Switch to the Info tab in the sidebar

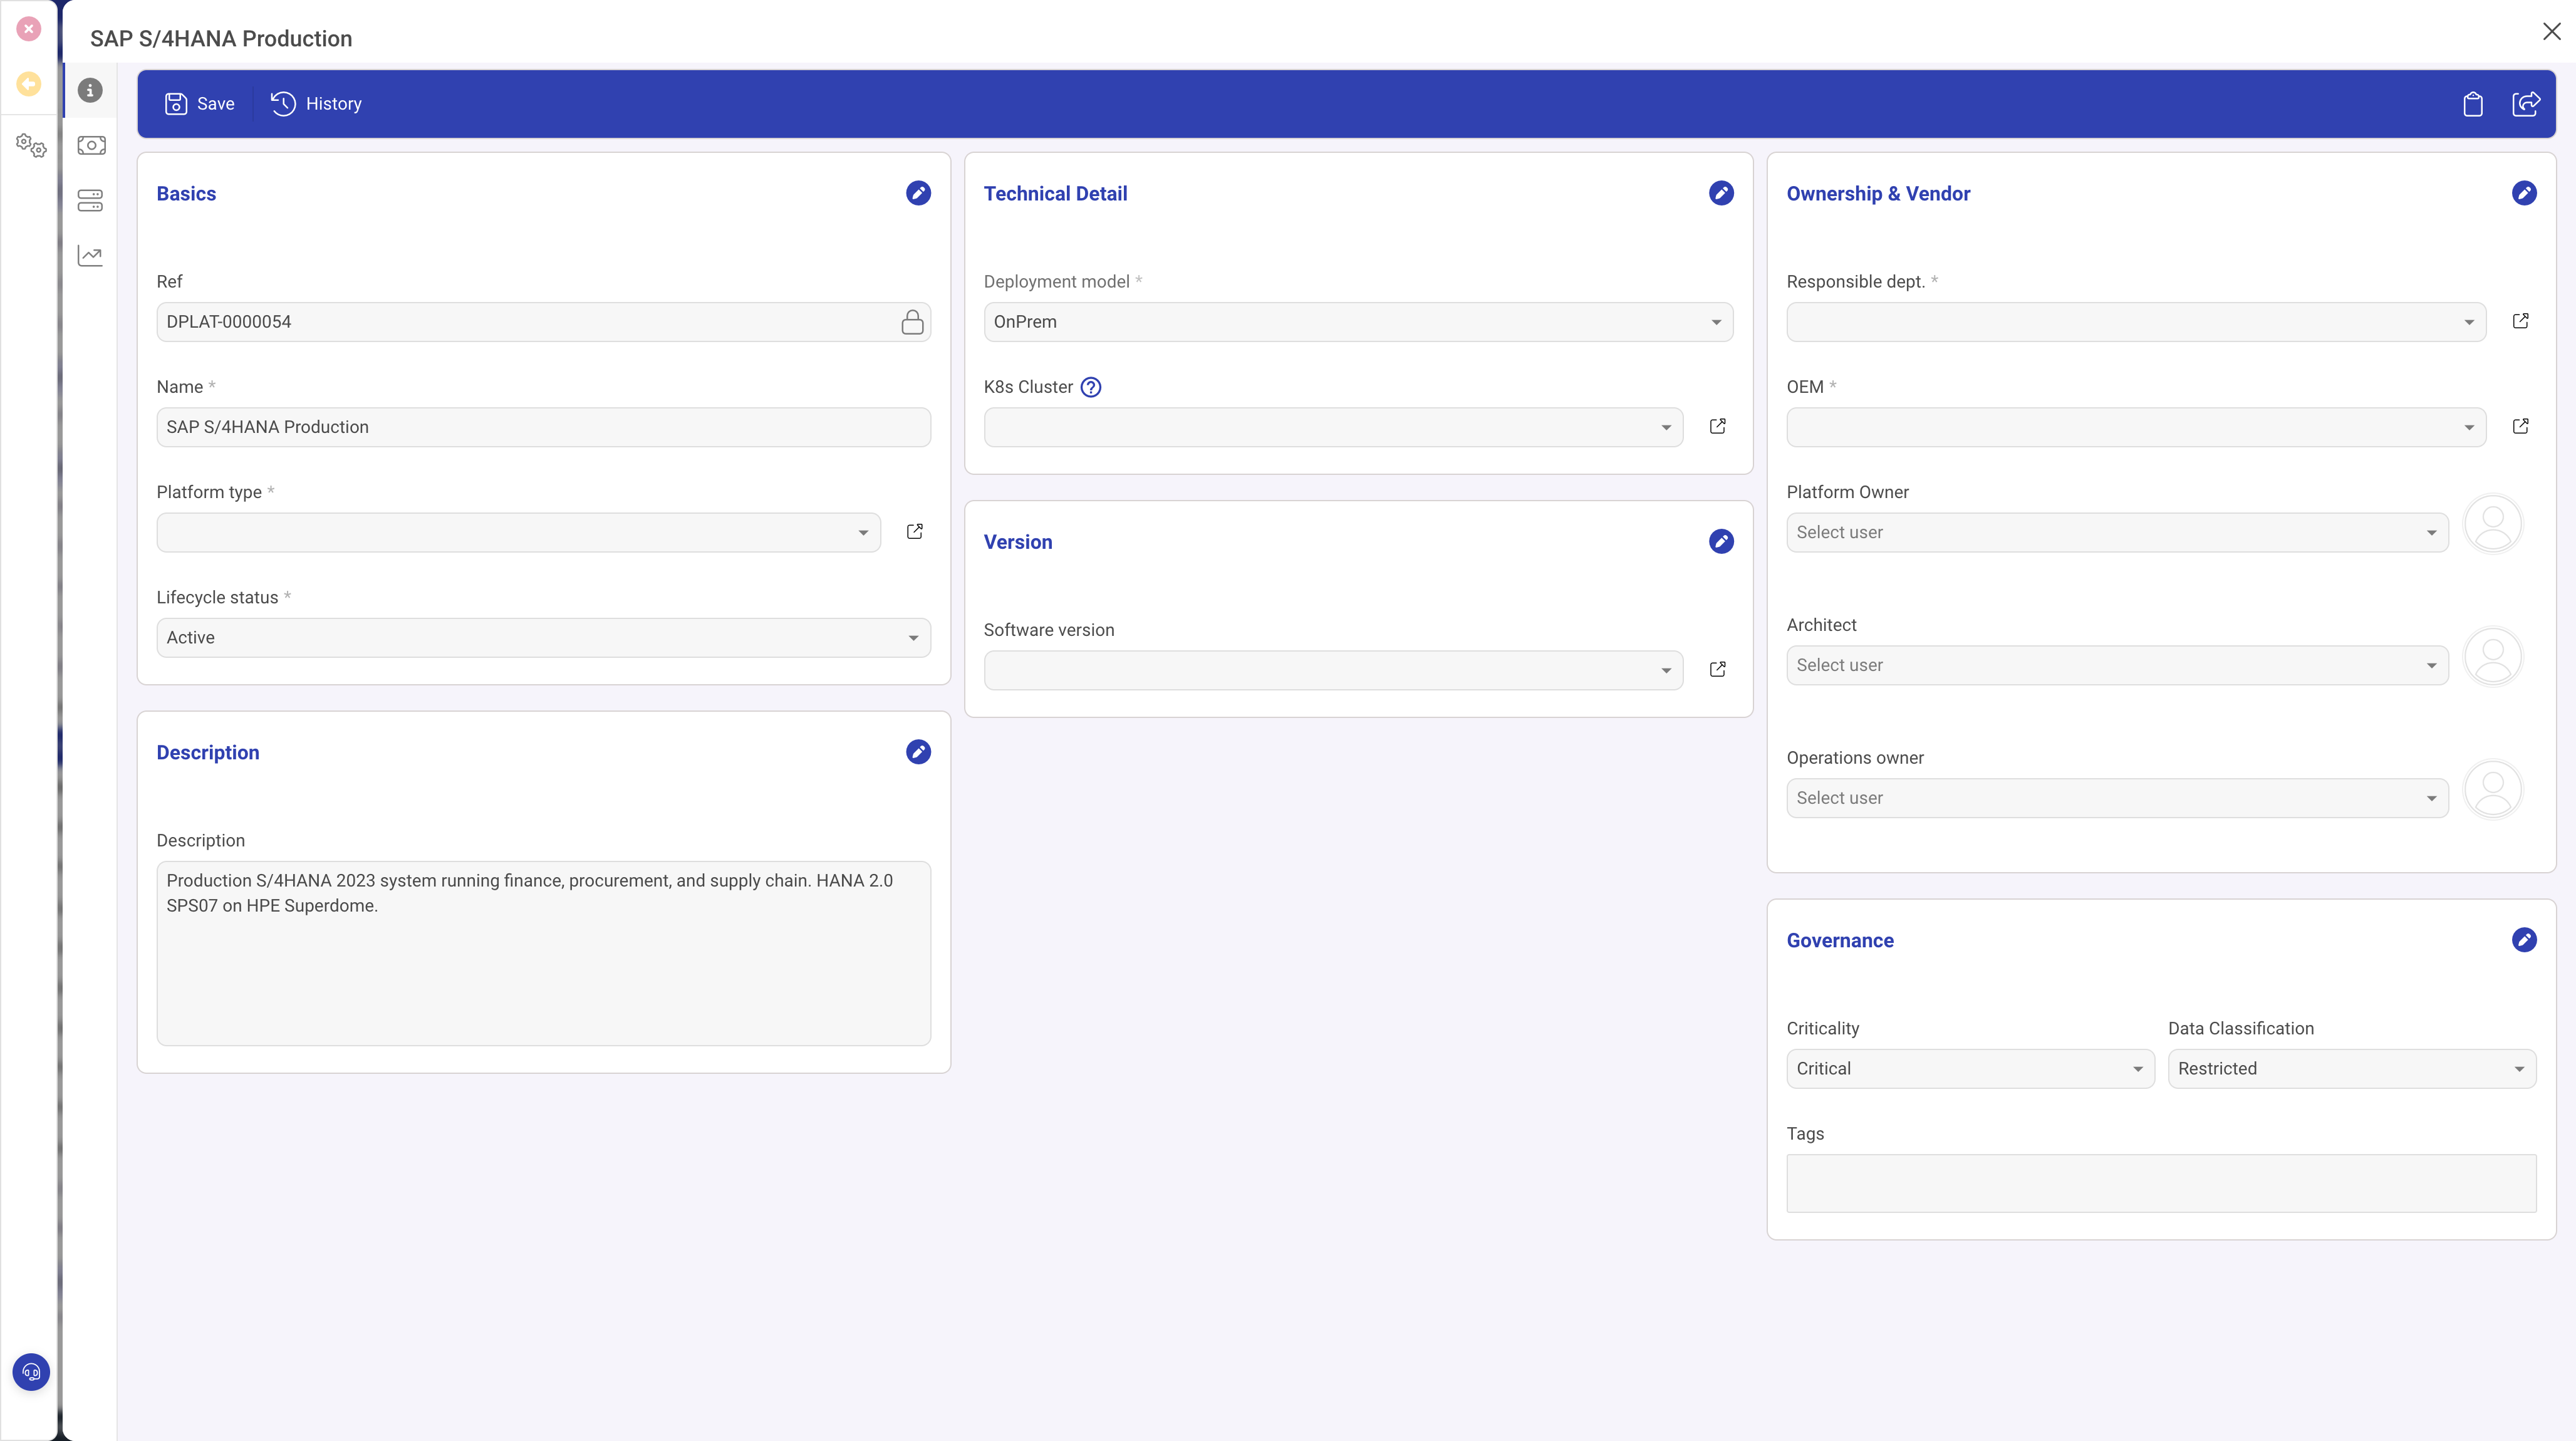click(91, 90)
